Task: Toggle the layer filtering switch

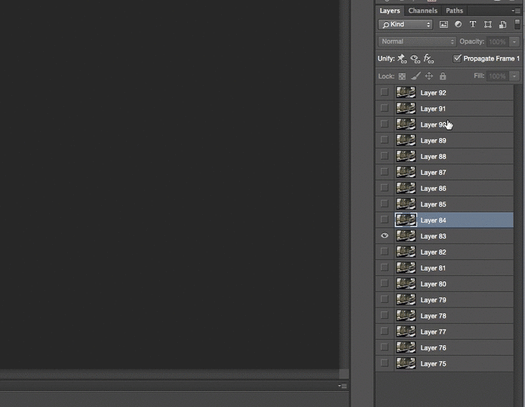Action: pos(517,24)
